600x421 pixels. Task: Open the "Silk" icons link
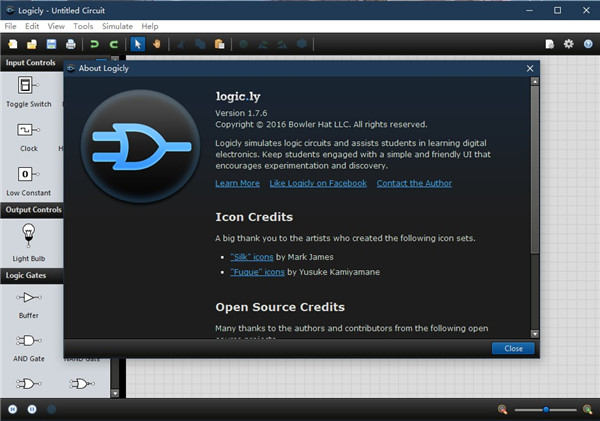coord(252,257)
